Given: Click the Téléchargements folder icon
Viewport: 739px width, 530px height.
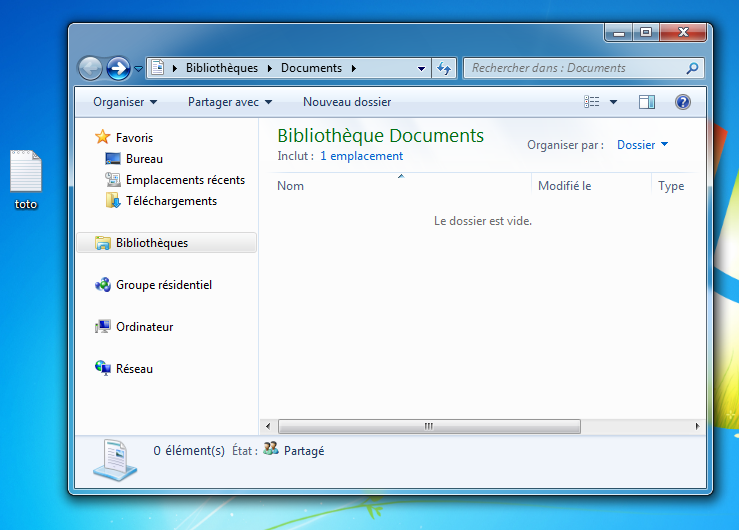Looking at the screenshot, I should click(113, 200).
